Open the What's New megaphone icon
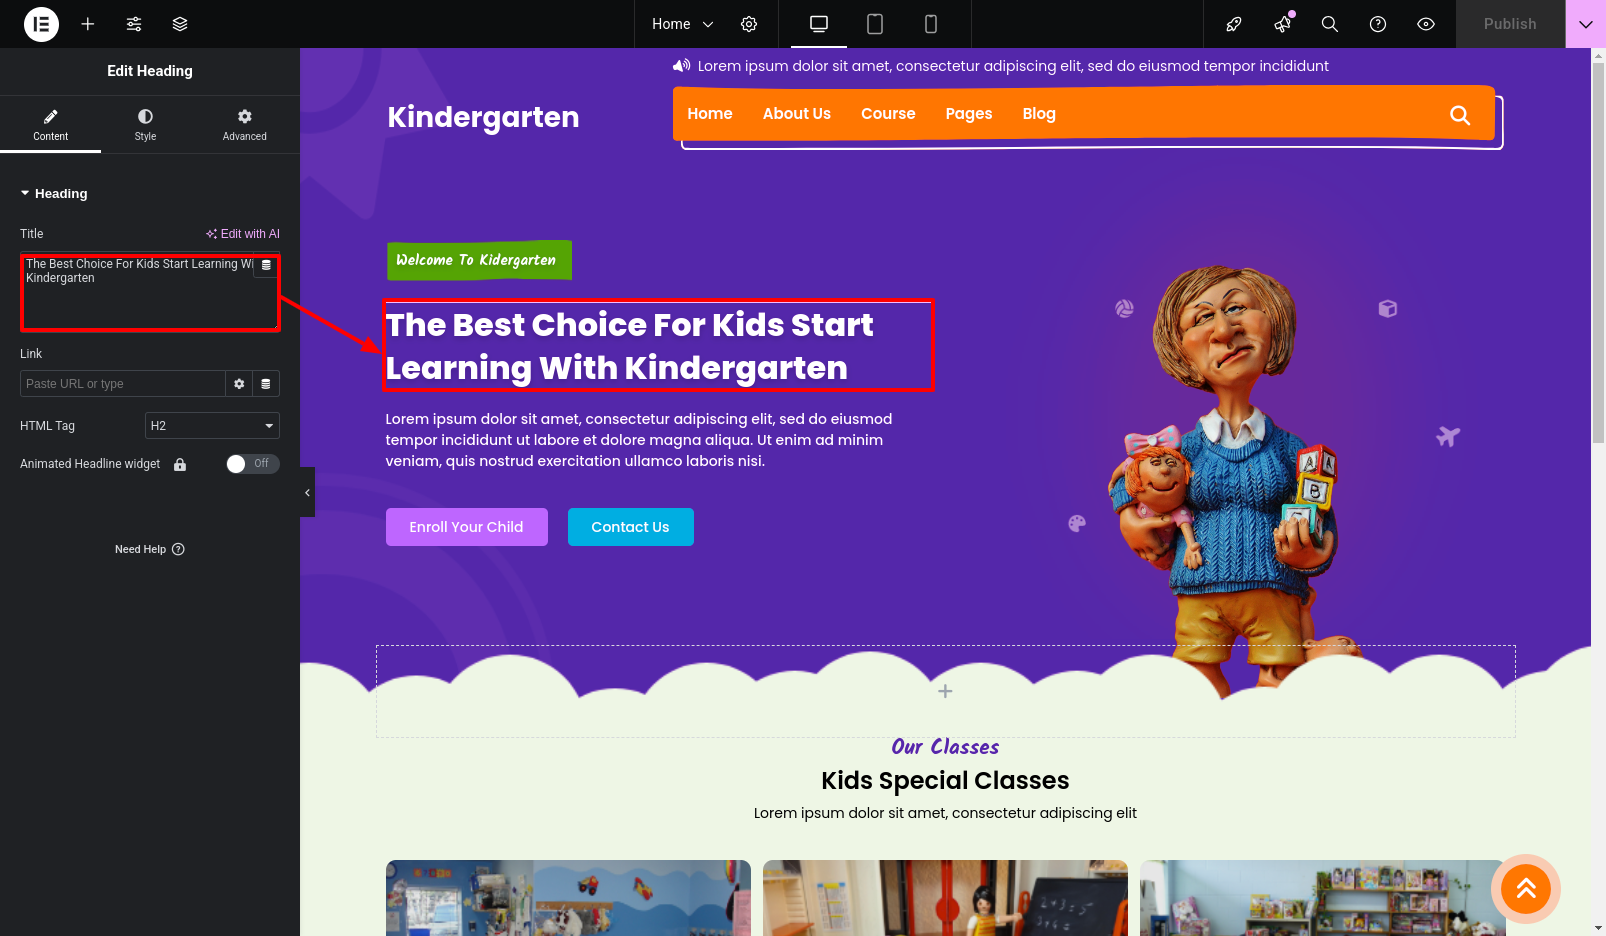Image resolution: width=1606 pixels, height=936 pixels. point(1283,24)
